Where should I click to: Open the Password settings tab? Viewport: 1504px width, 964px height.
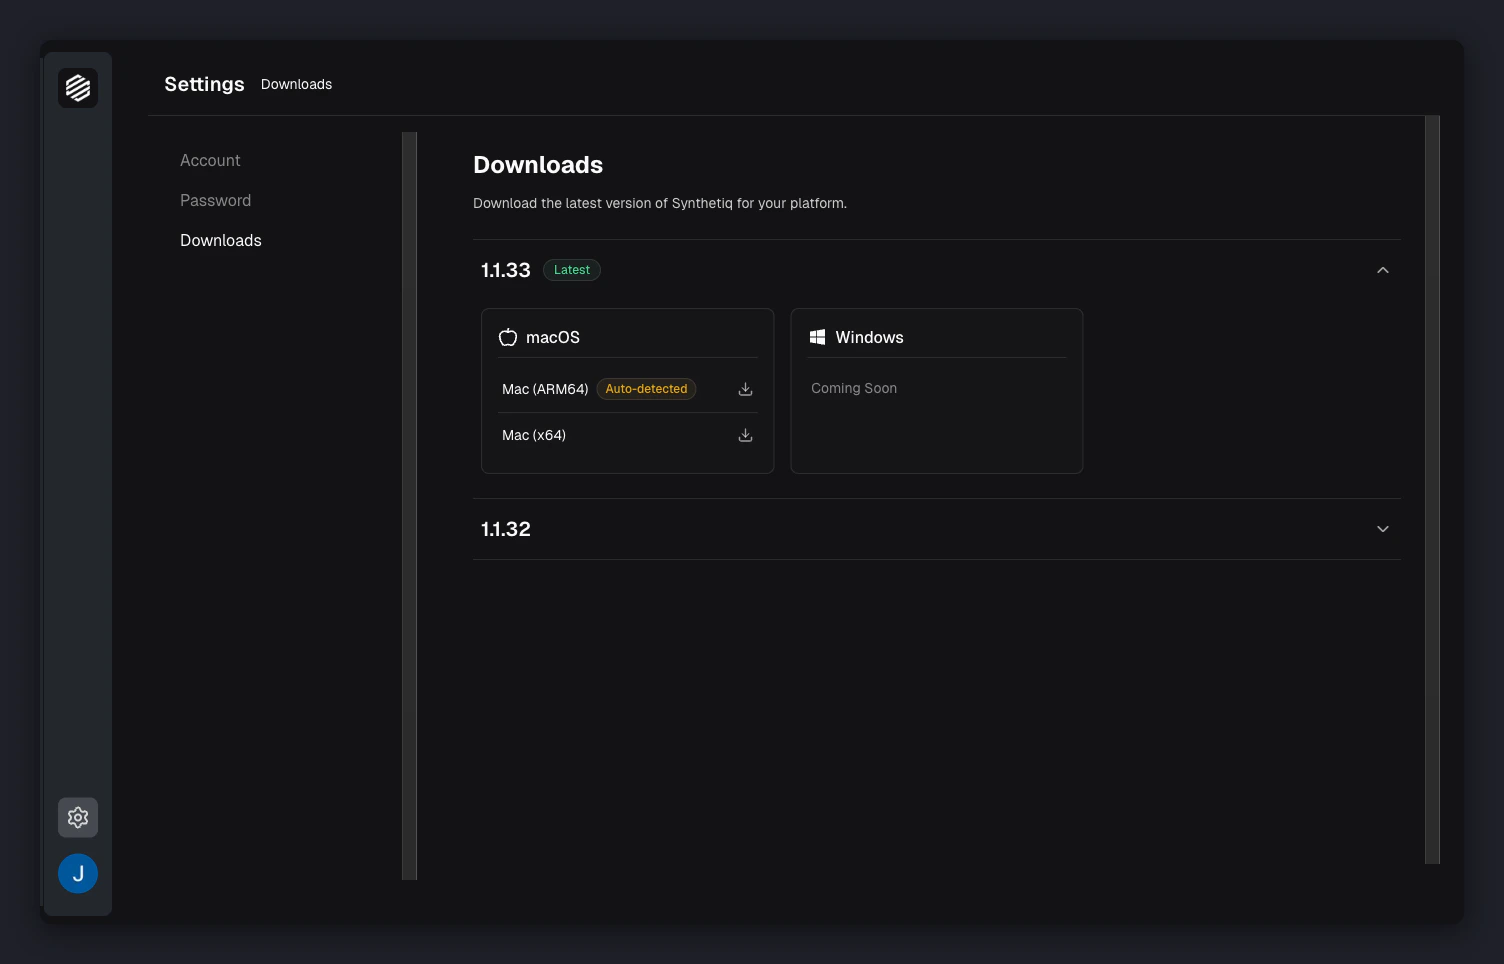[x=215, y=200]
